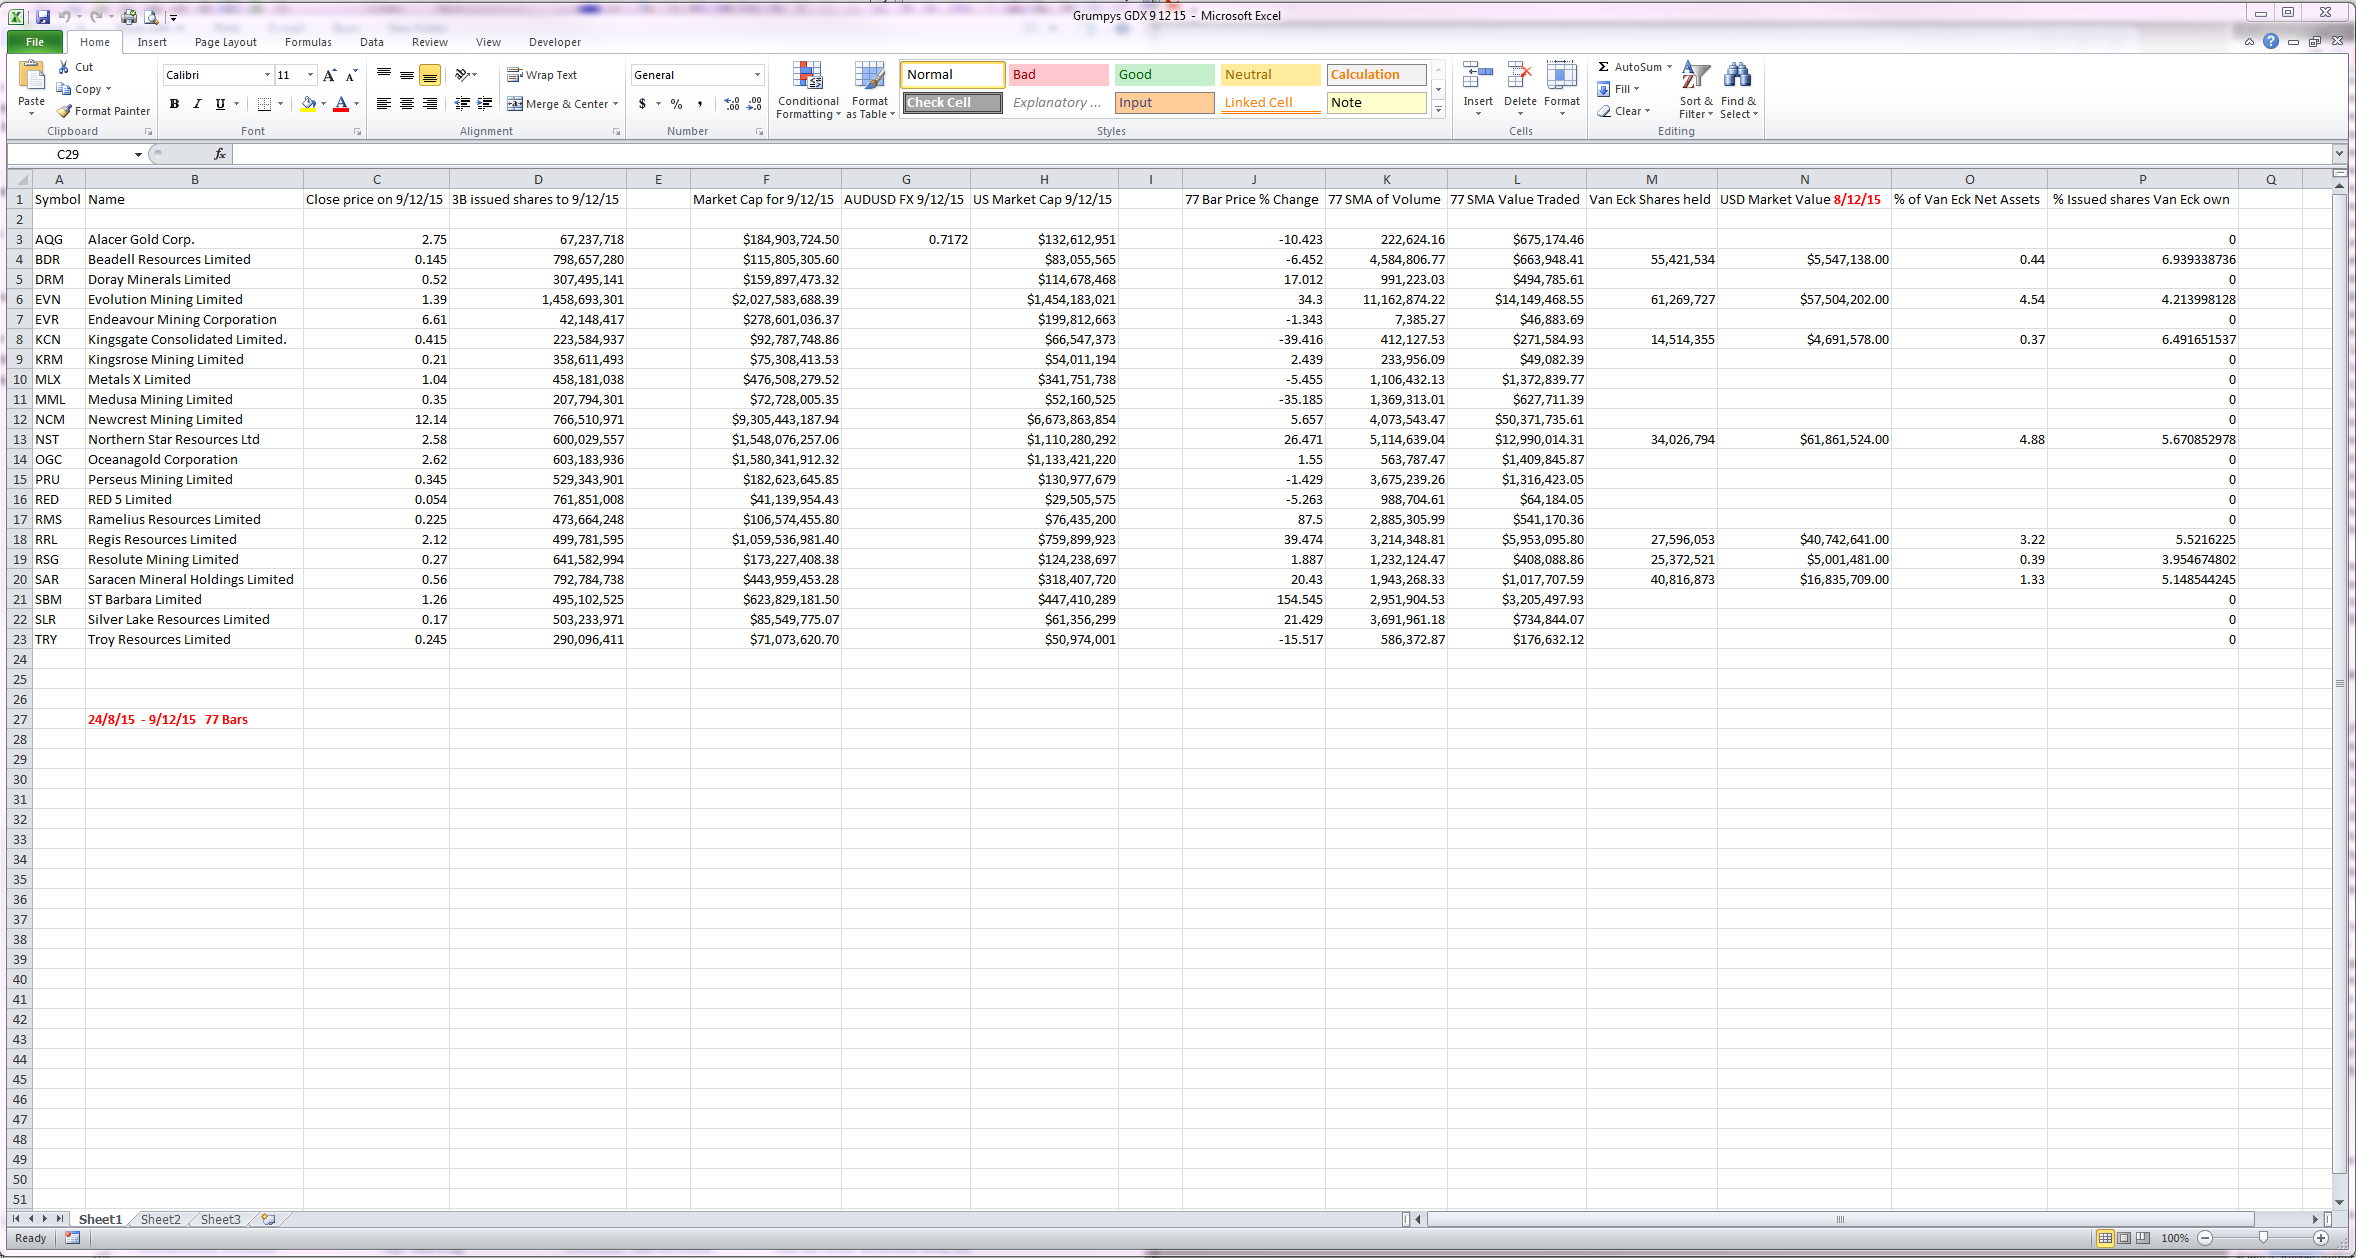Open Excel Help question mark
Viewport: 2356px width, 1258px height.
(2271, 41)
